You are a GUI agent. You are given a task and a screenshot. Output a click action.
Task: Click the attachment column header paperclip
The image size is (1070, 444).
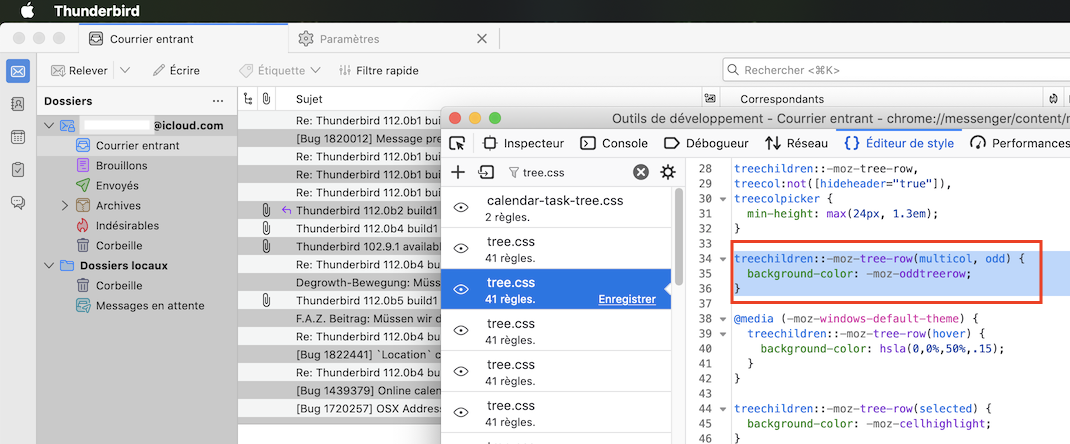266,99
